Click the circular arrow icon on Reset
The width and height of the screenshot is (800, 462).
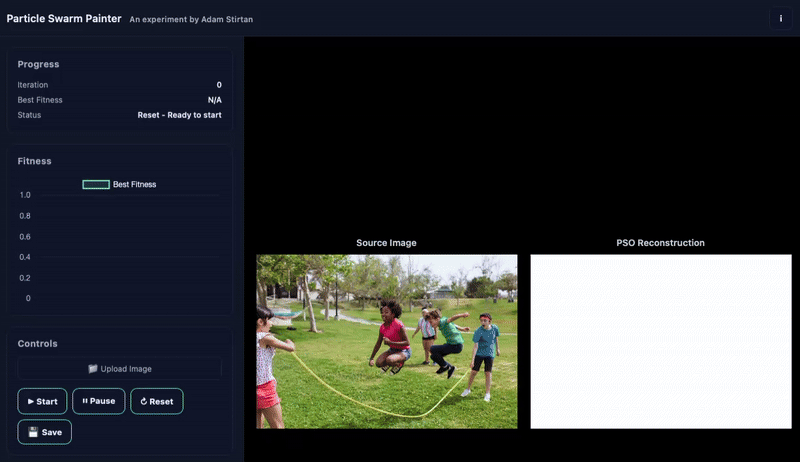(x=143, y=401)
